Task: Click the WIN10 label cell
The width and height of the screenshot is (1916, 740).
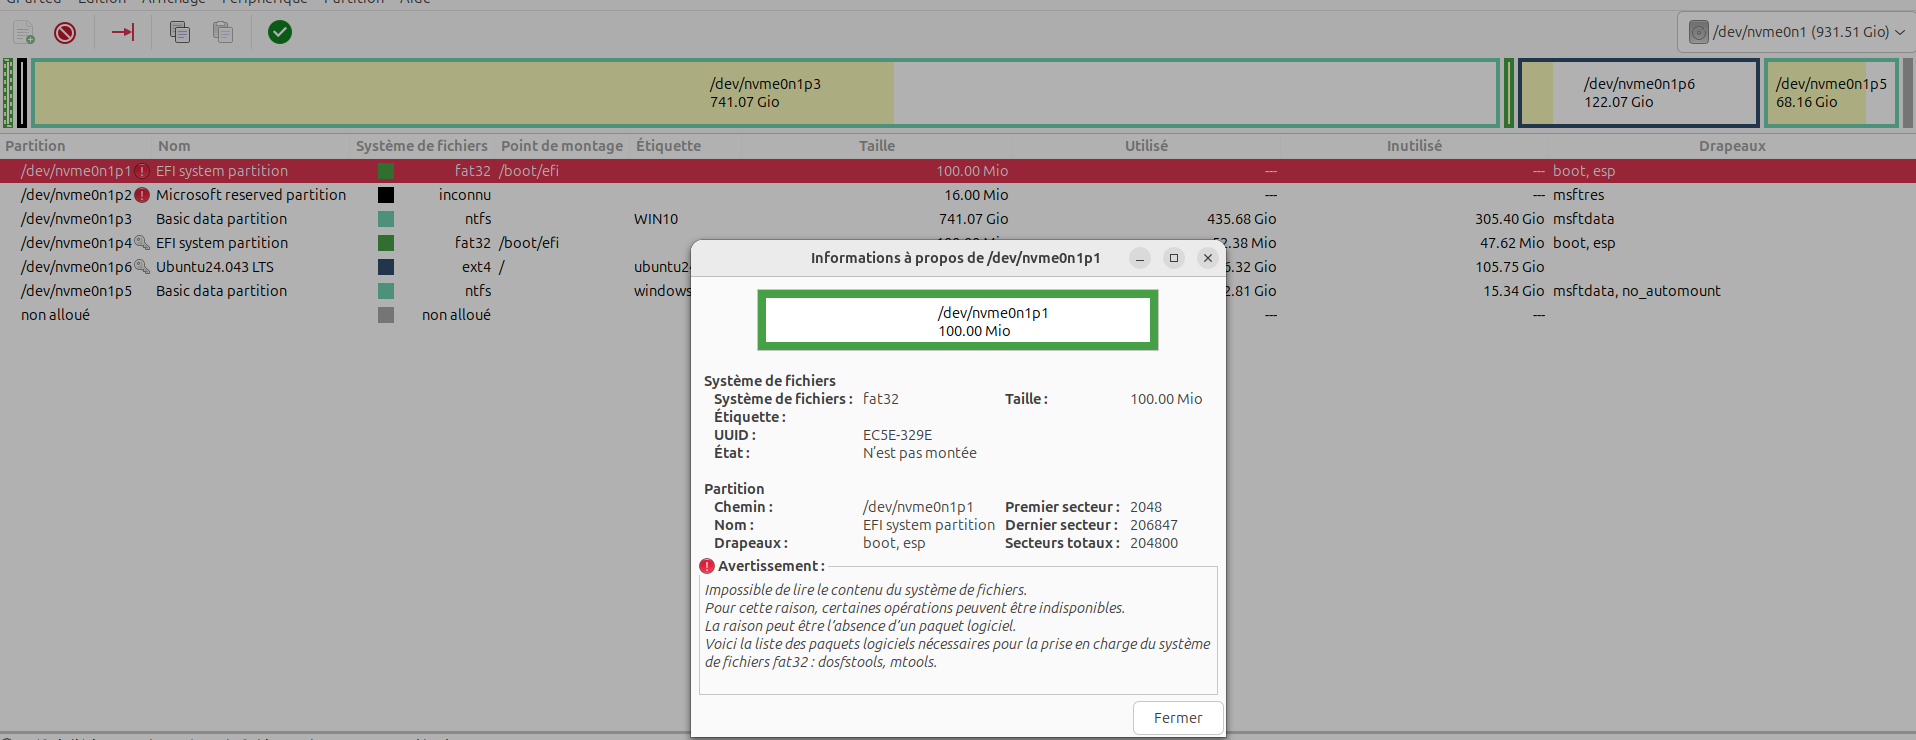Action: coord(656,219)
